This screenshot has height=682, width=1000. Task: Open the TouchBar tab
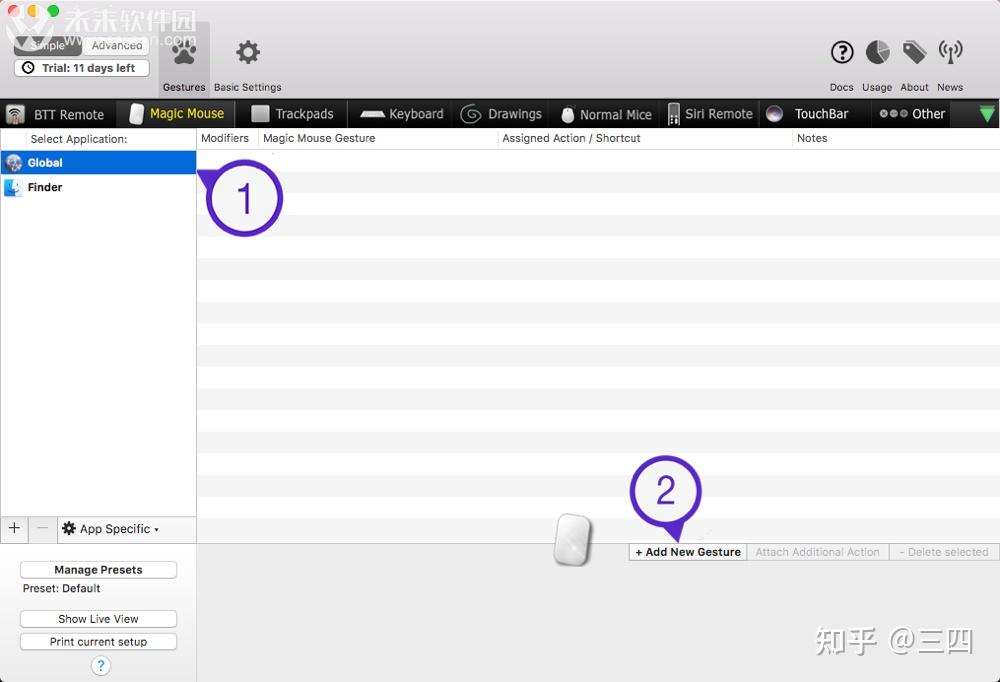816,114
